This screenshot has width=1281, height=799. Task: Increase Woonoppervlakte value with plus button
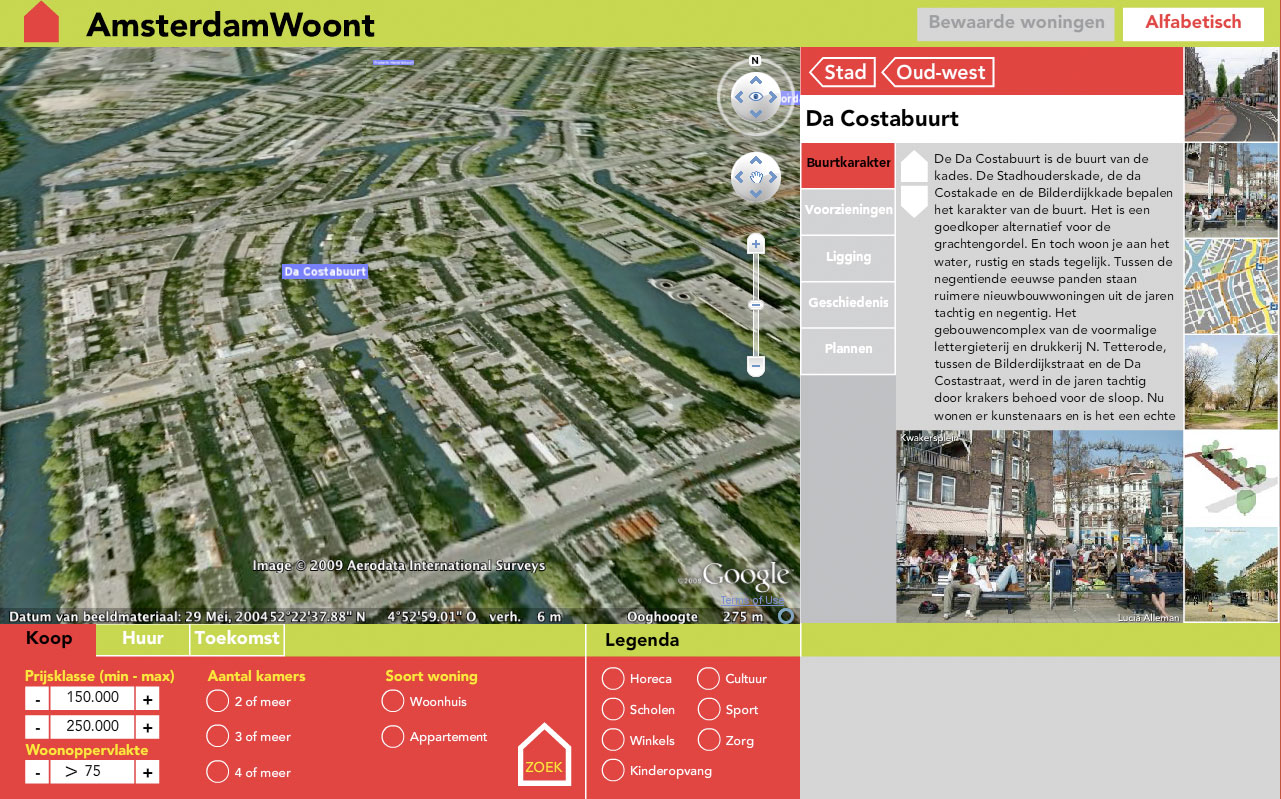point(147,772)
